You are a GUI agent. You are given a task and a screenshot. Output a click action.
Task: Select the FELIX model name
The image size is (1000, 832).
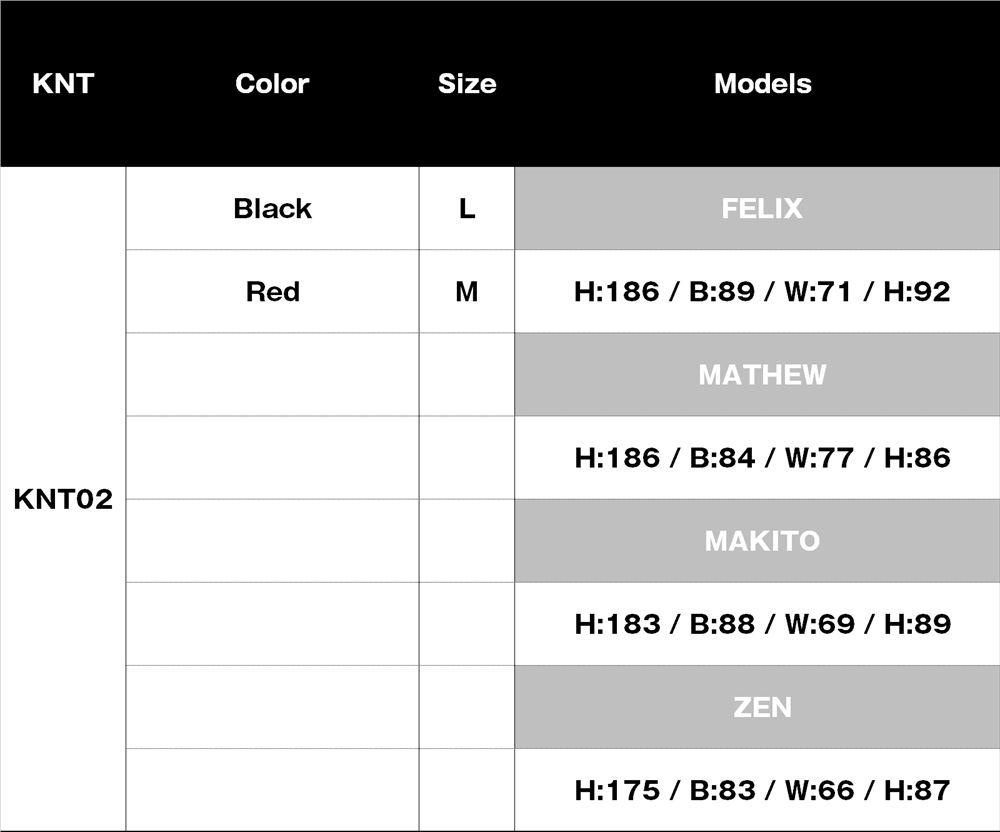pos(762,209)
